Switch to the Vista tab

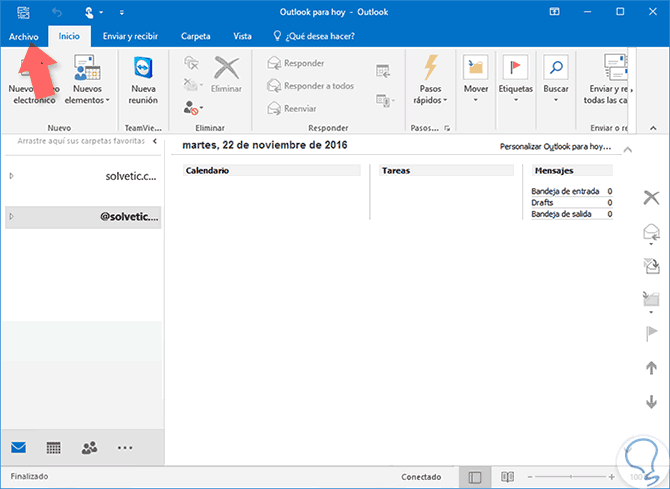[242, 36]
